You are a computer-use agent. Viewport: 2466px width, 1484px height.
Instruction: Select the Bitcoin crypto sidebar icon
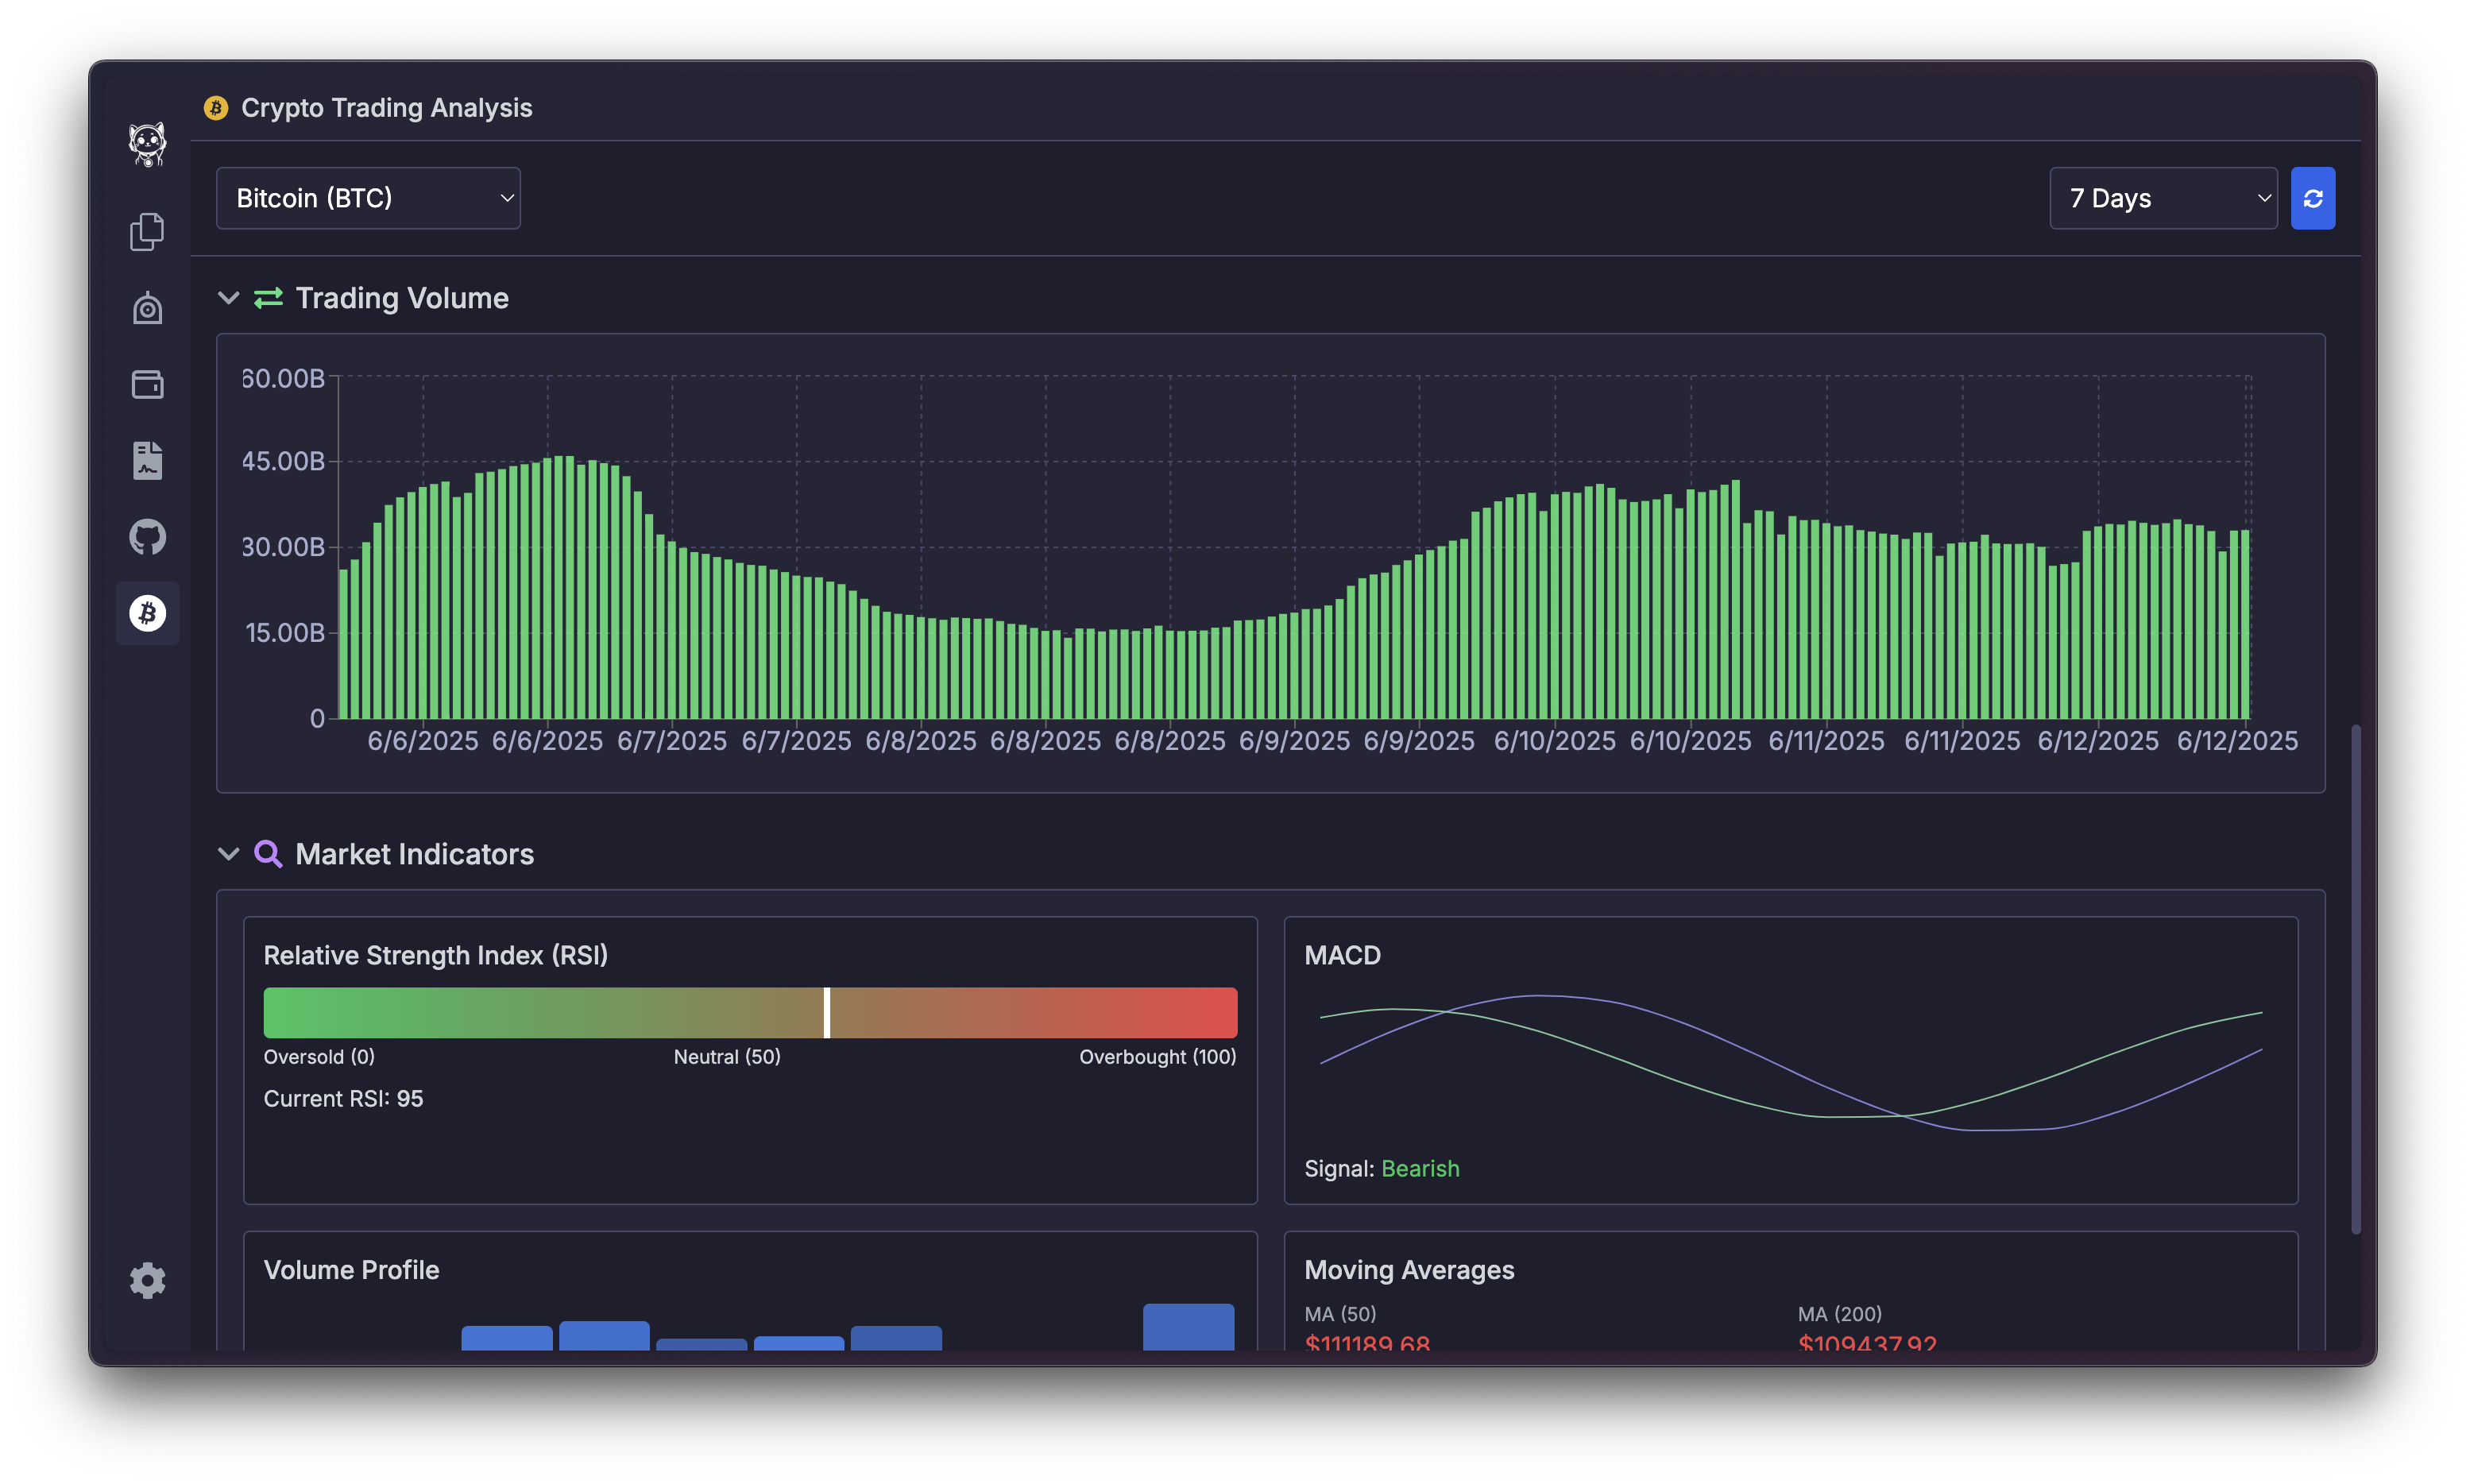tap(147, 613)
